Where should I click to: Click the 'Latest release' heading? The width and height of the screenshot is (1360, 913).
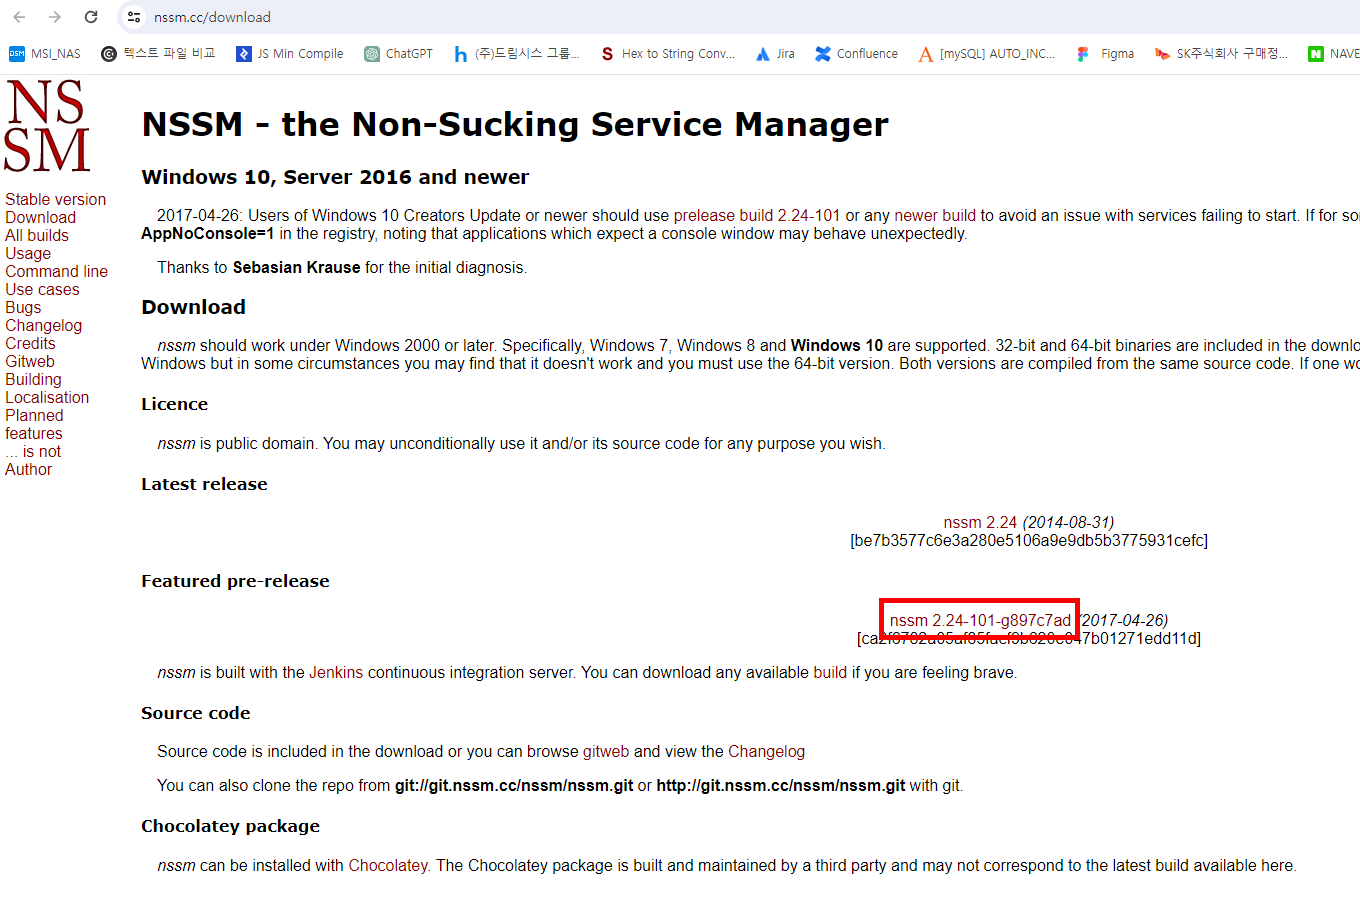(x=204, y=484)
